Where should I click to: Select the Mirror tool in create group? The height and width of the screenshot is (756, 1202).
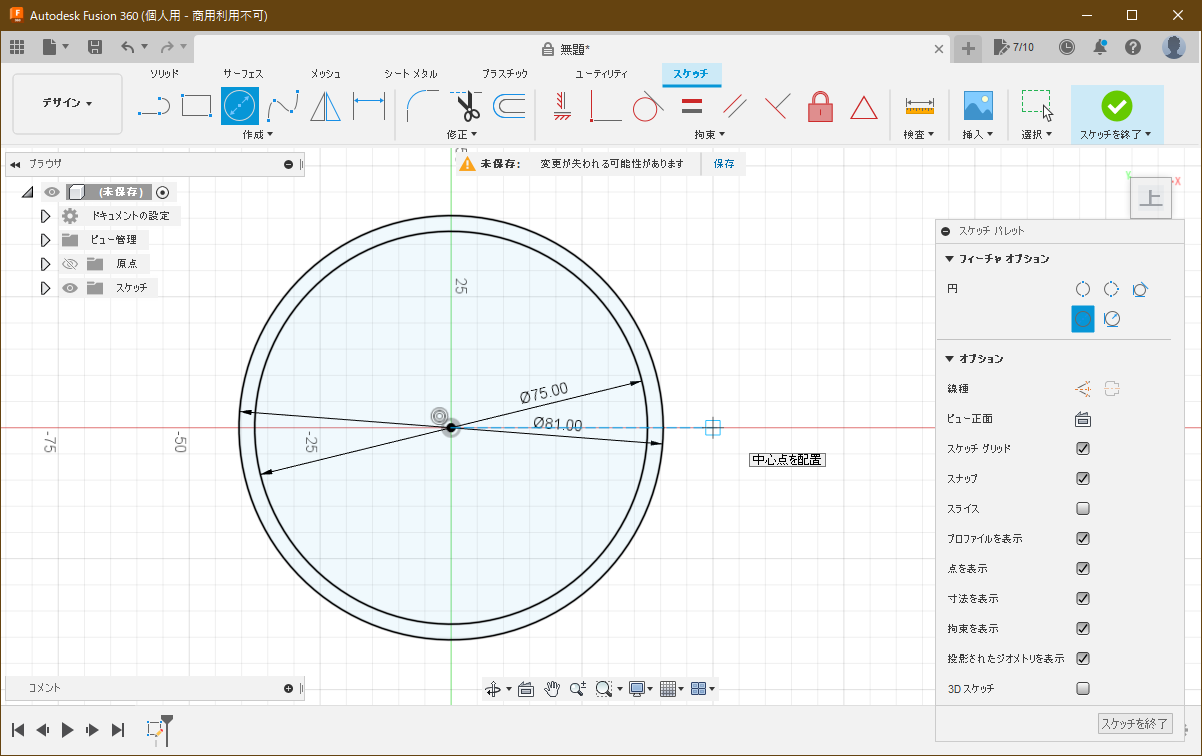click(326, 105)
